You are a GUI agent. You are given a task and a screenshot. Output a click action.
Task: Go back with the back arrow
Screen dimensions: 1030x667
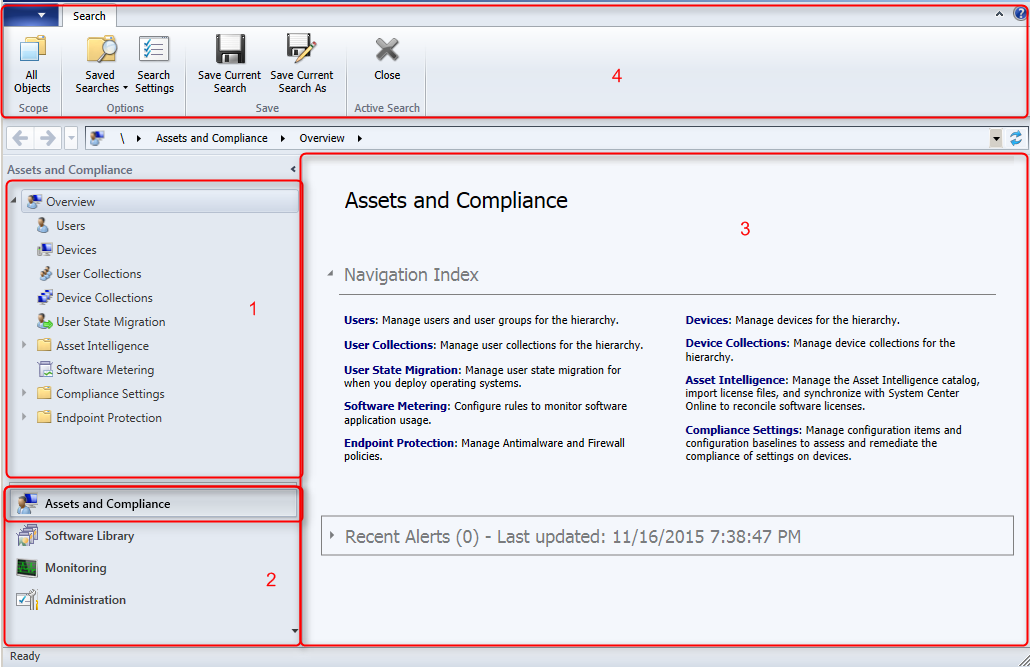[x=20, y=138]
